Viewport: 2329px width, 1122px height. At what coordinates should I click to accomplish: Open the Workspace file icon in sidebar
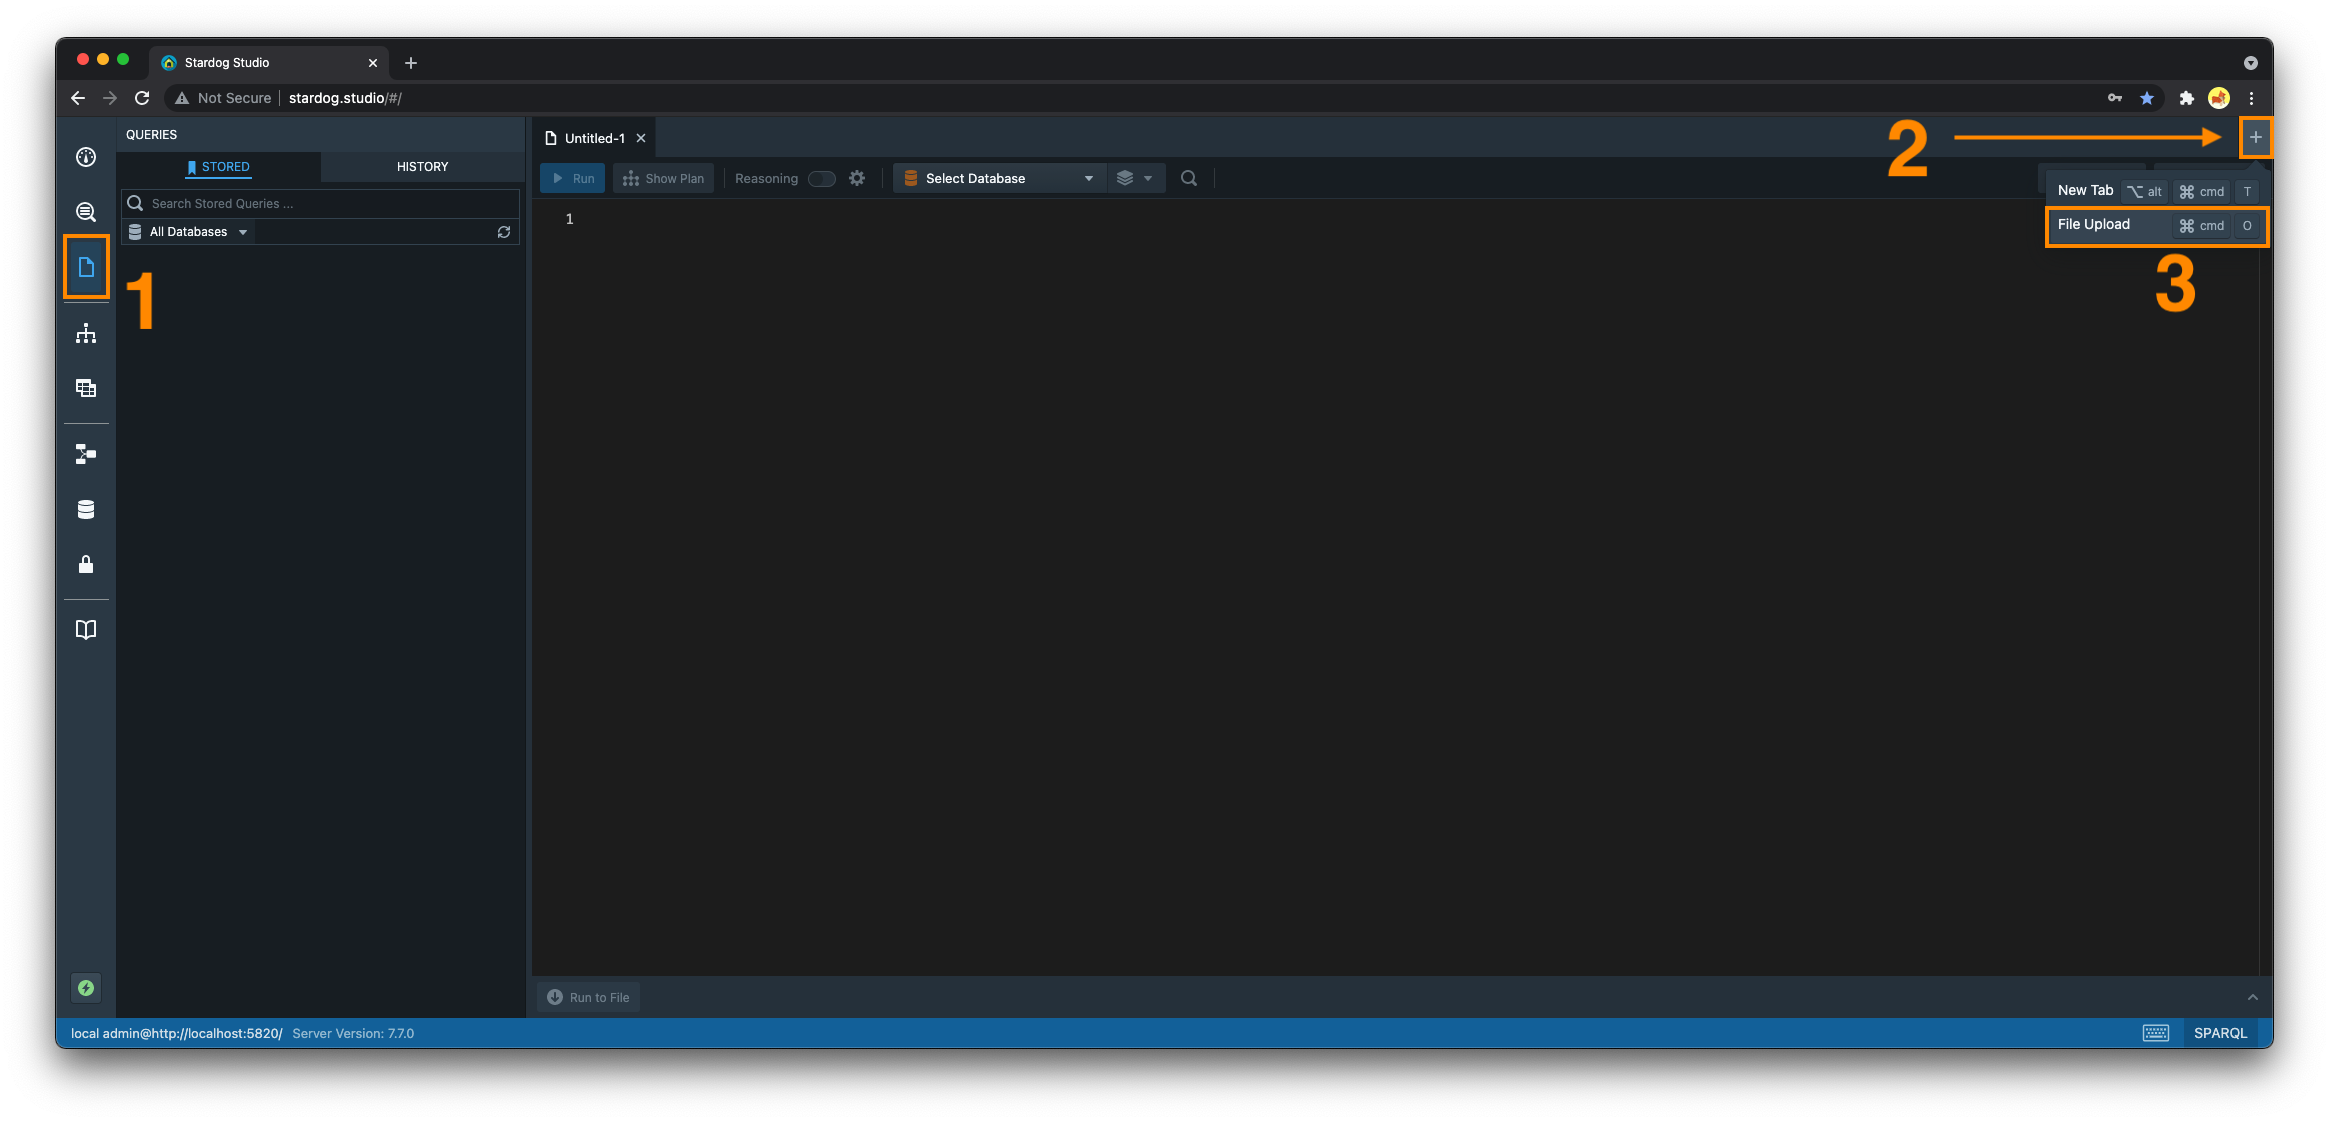[x=86, y=267]
